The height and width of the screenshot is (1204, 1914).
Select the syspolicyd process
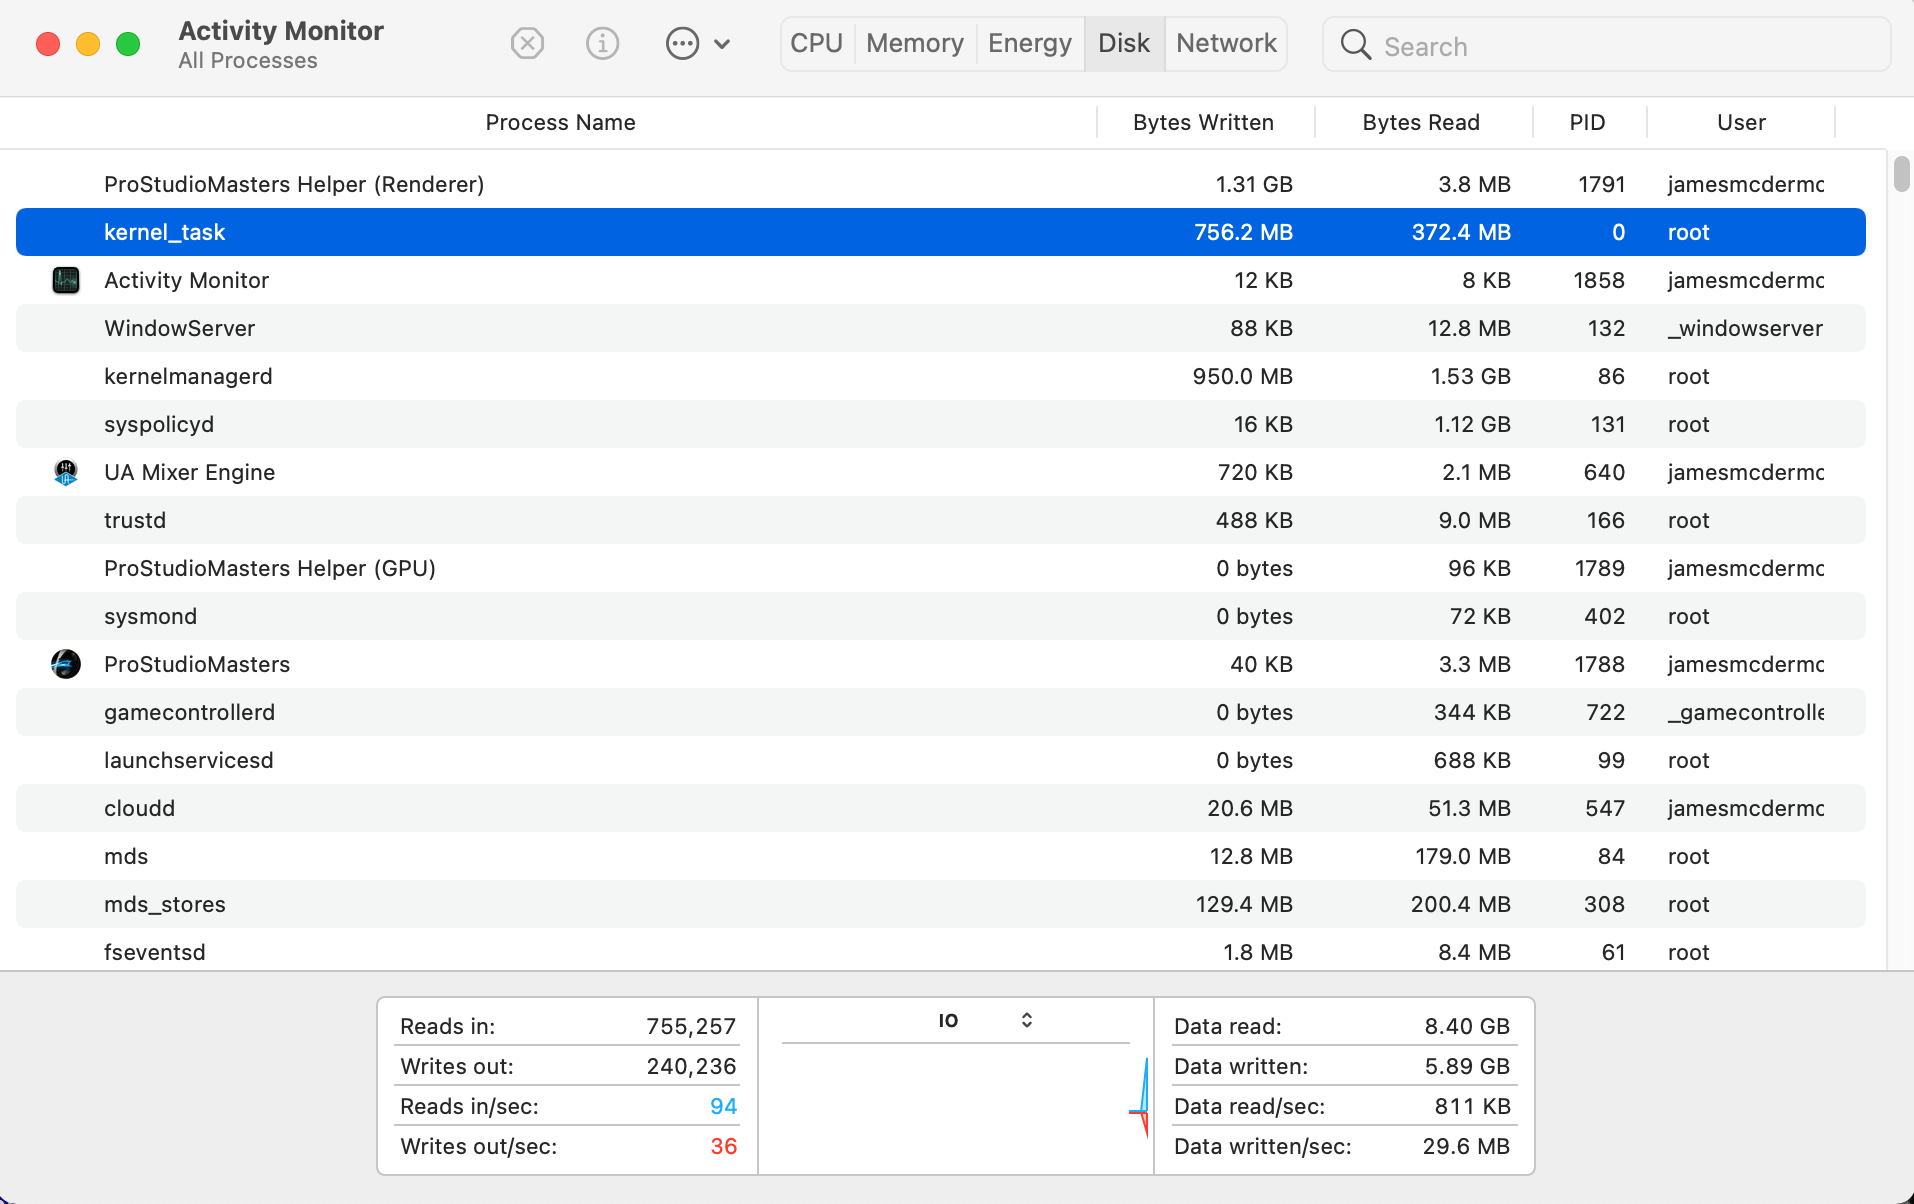tap(940, 424)
